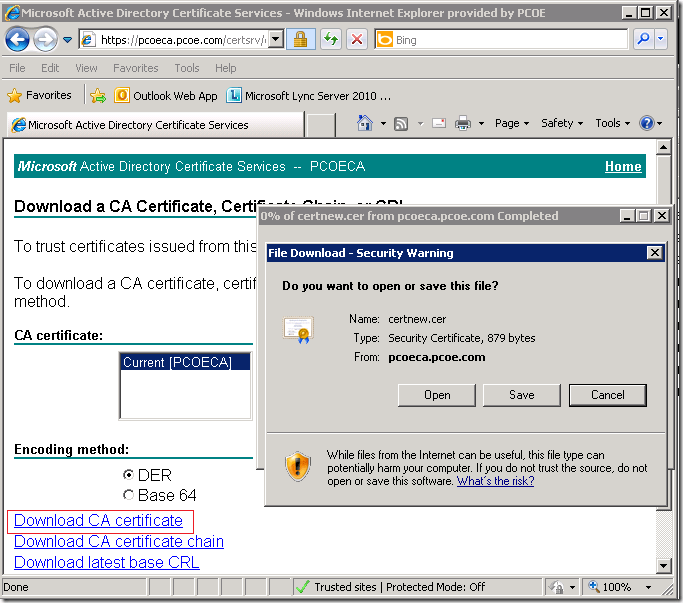Click the What's the risk? link
Image resolution: width=683 pixels, height=603 pixels.
[495, 481]
